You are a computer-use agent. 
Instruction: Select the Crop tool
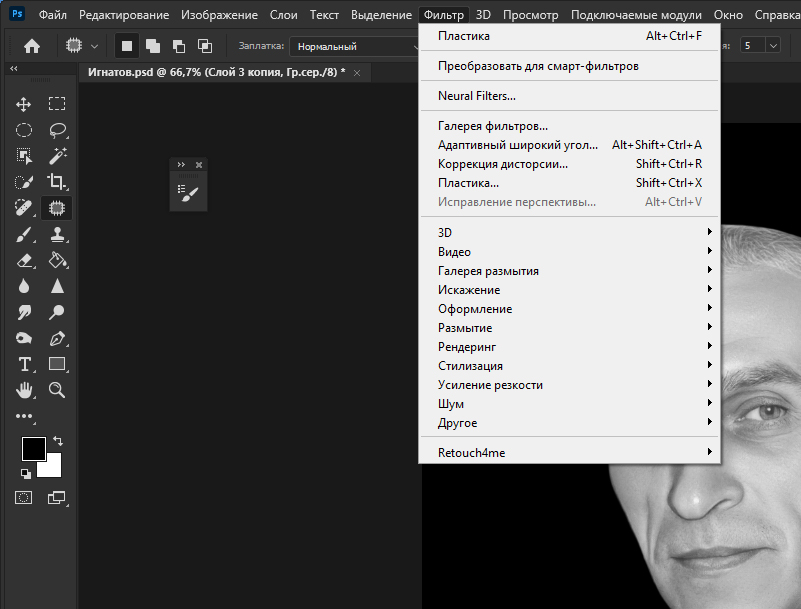pyautogui.click(x=57, y=182)
